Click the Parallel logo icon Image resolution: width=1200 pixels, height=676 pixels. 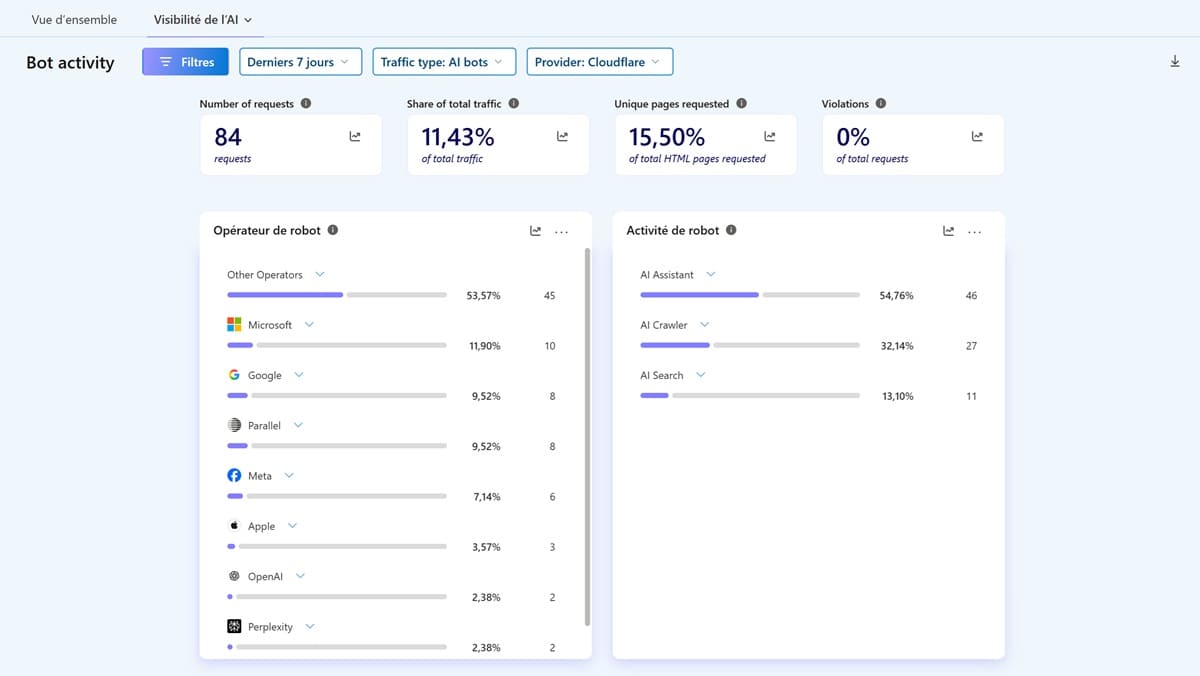(234, 425)
